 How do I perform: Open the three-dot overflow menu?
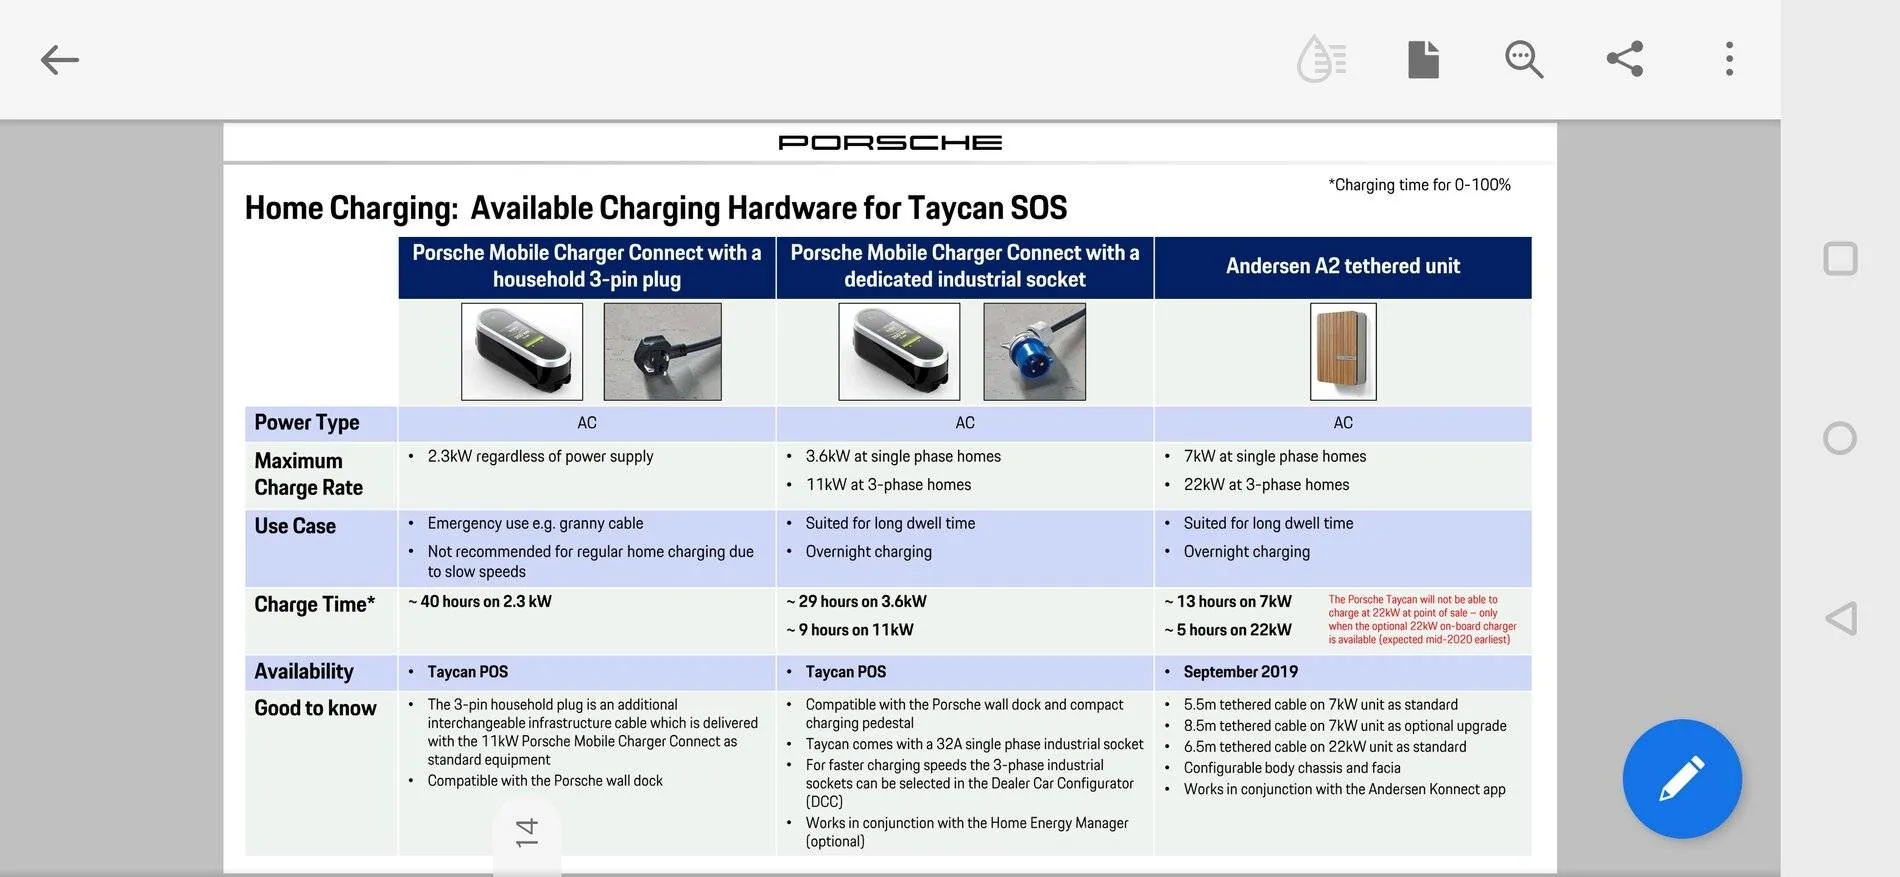(1729, 59)
